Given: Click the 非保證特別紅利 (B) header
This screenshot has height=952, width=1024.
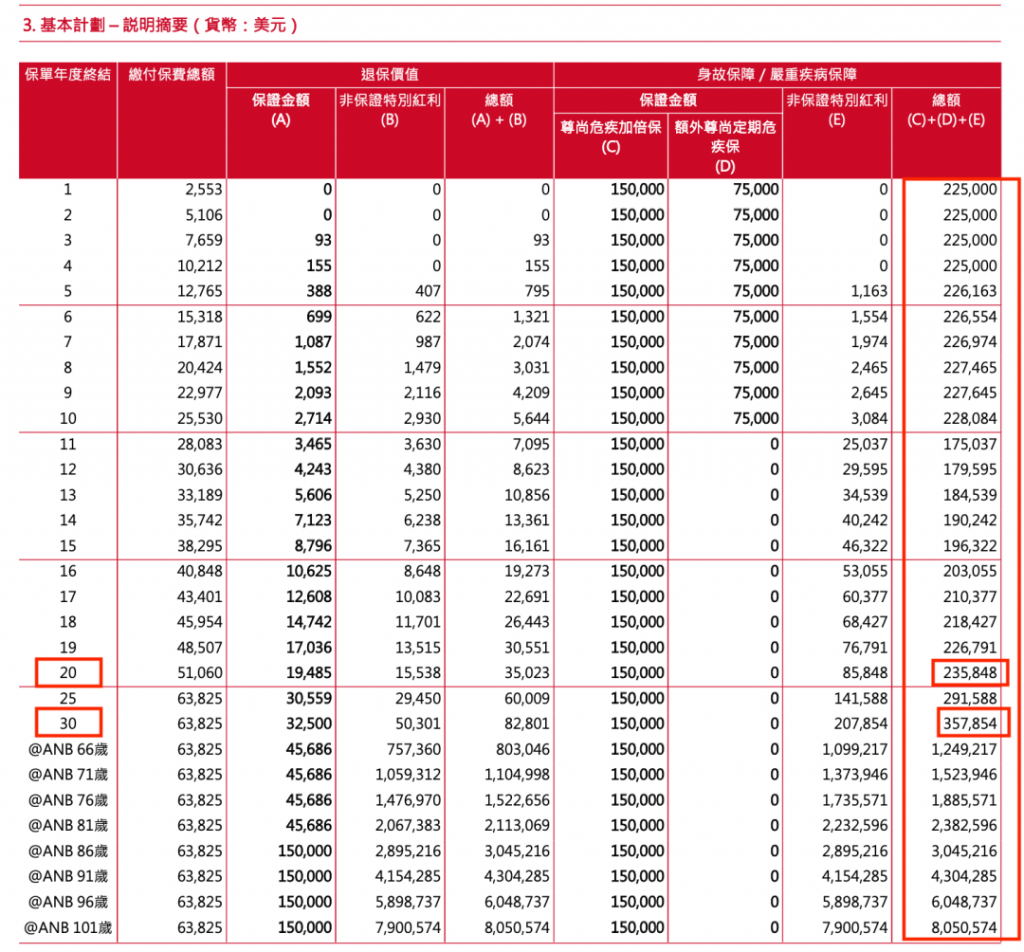Looking at the screenshot, I should (x=390, y=109).
